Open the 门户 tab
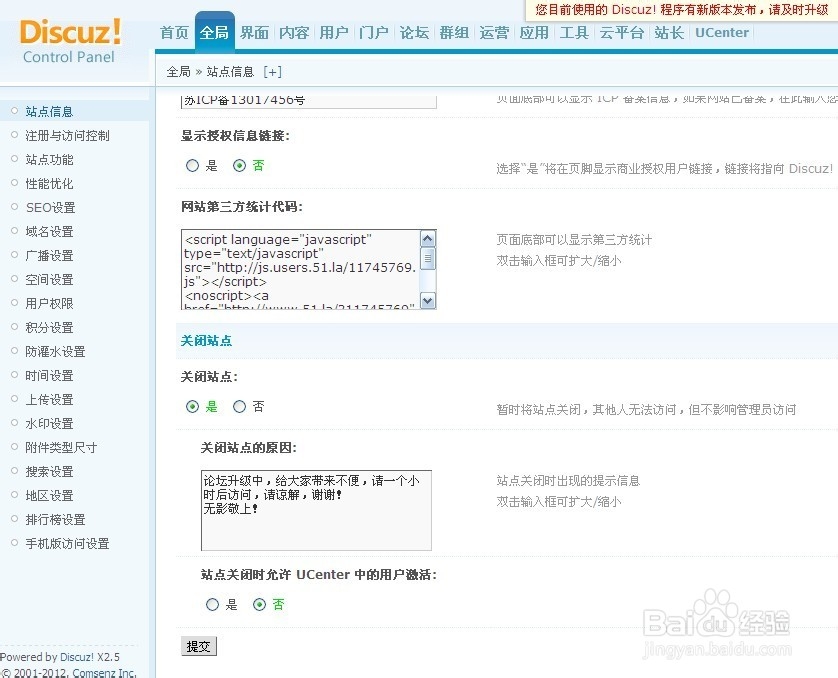Viewport: 838px width, 678px height. tap(374, 33)
